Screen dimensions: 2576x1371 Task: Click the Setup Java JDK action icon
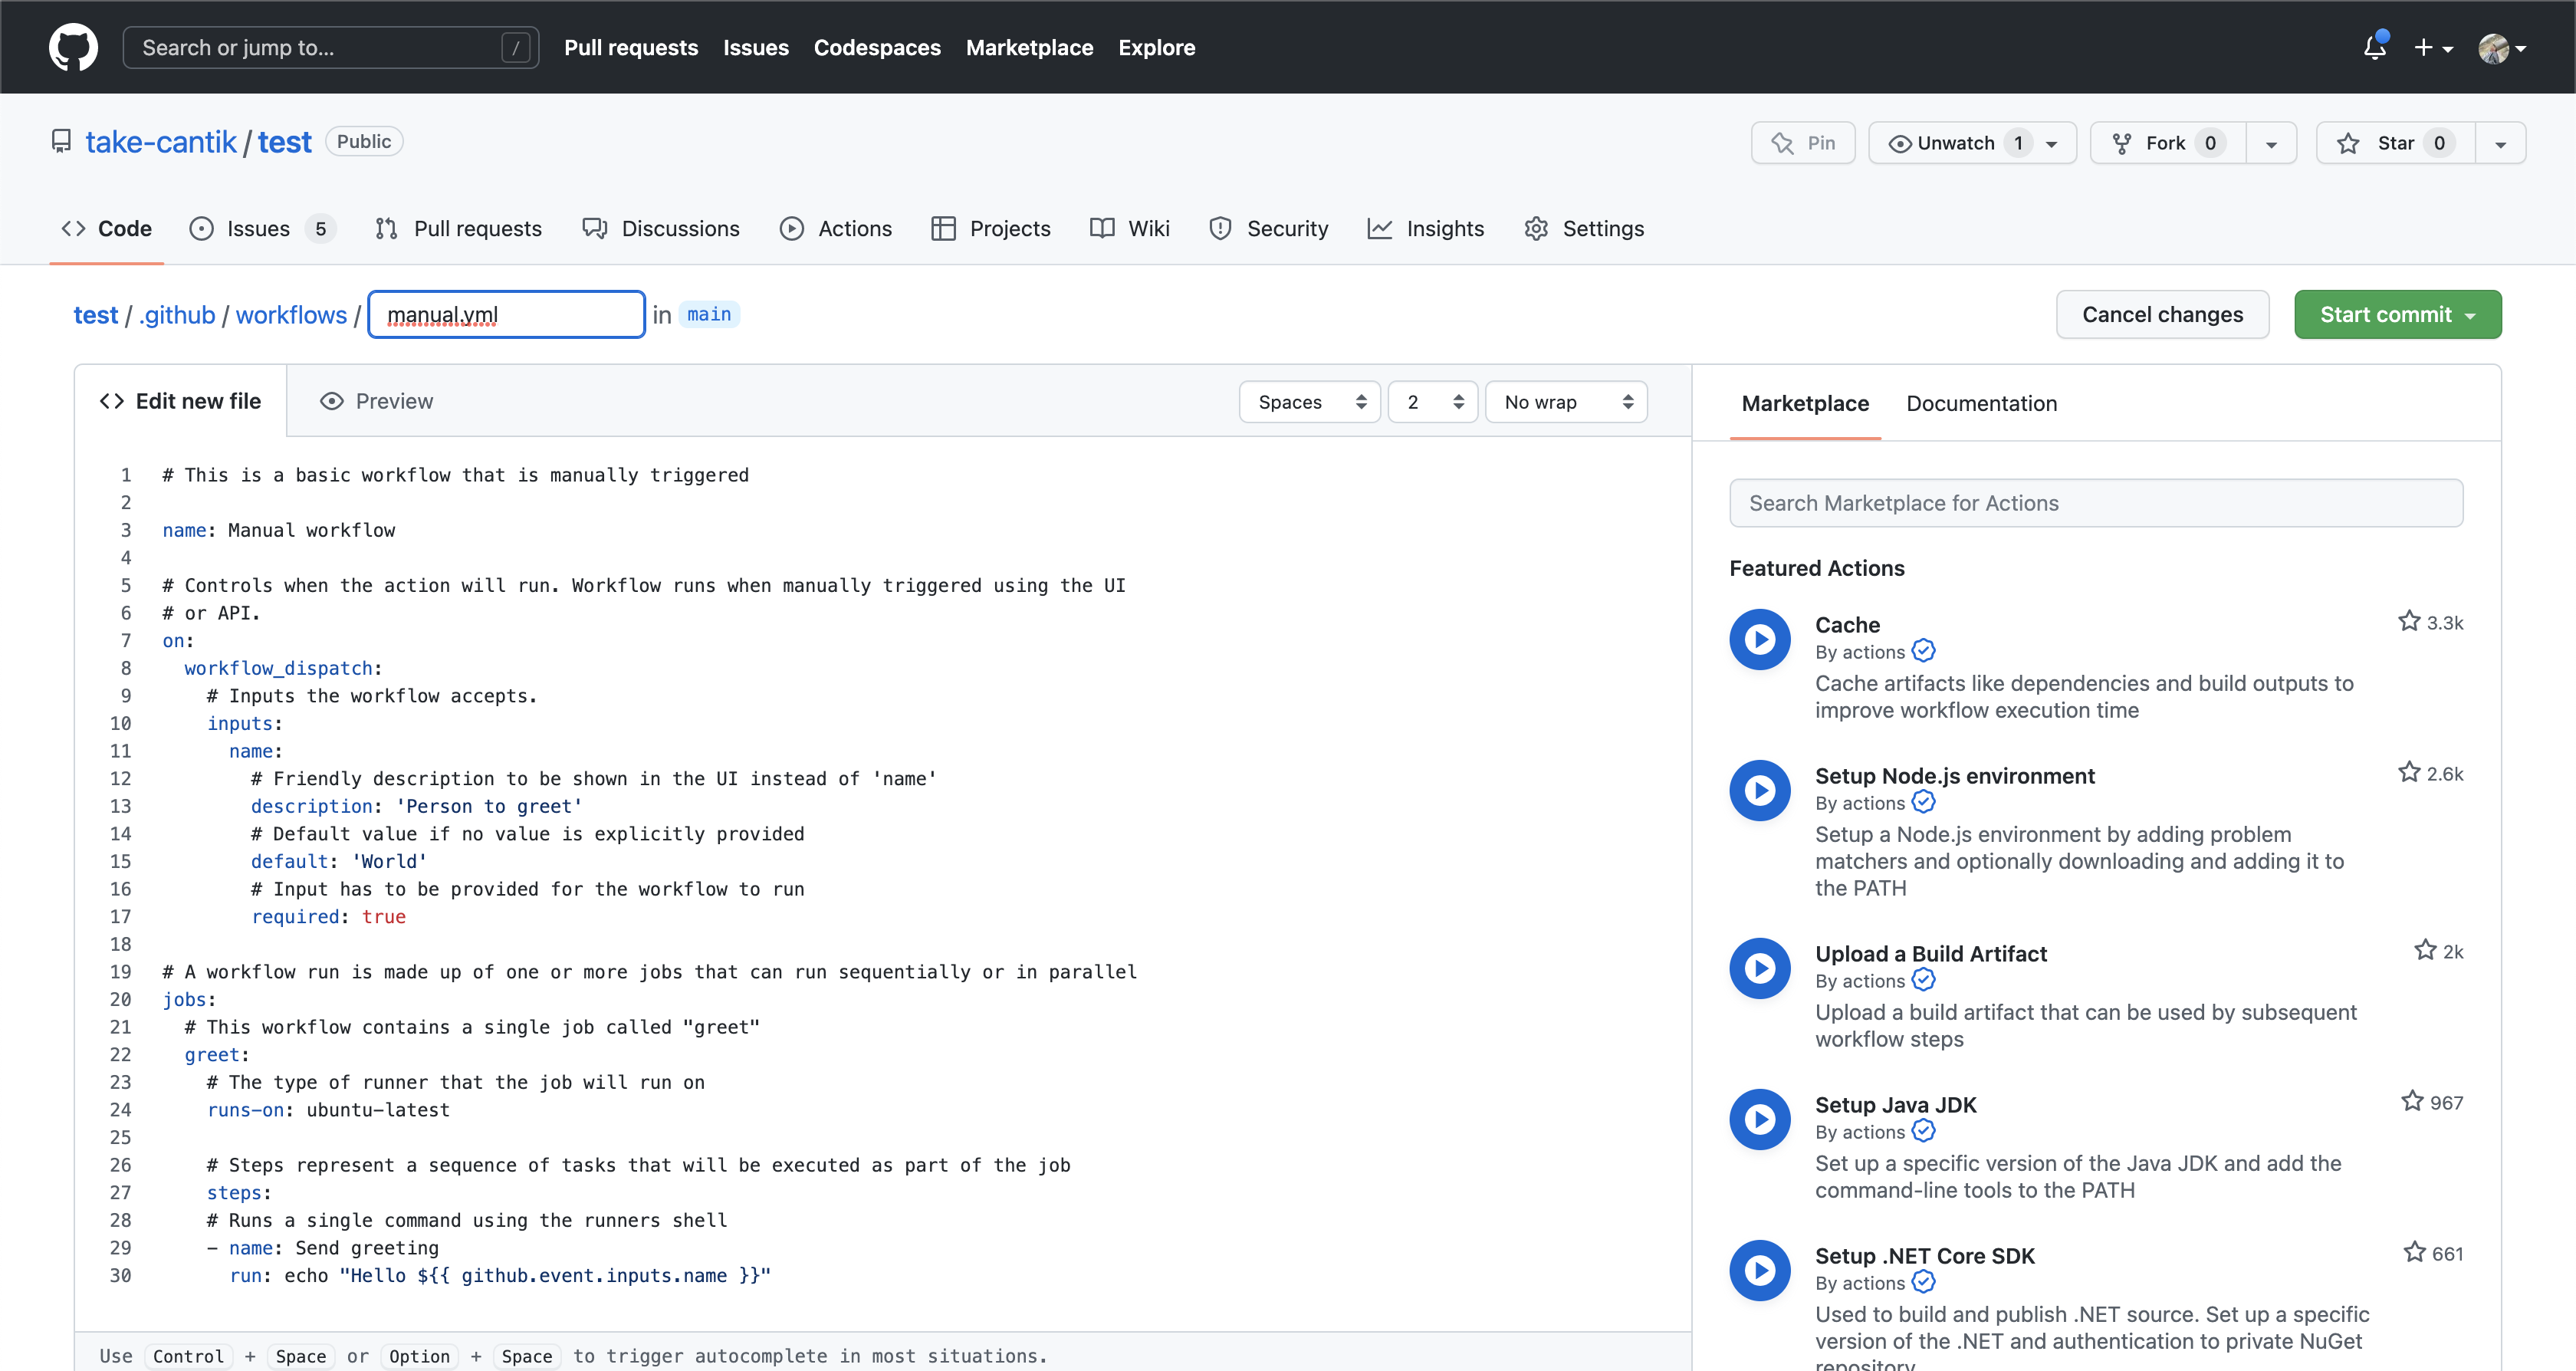coord(1760,1119)
